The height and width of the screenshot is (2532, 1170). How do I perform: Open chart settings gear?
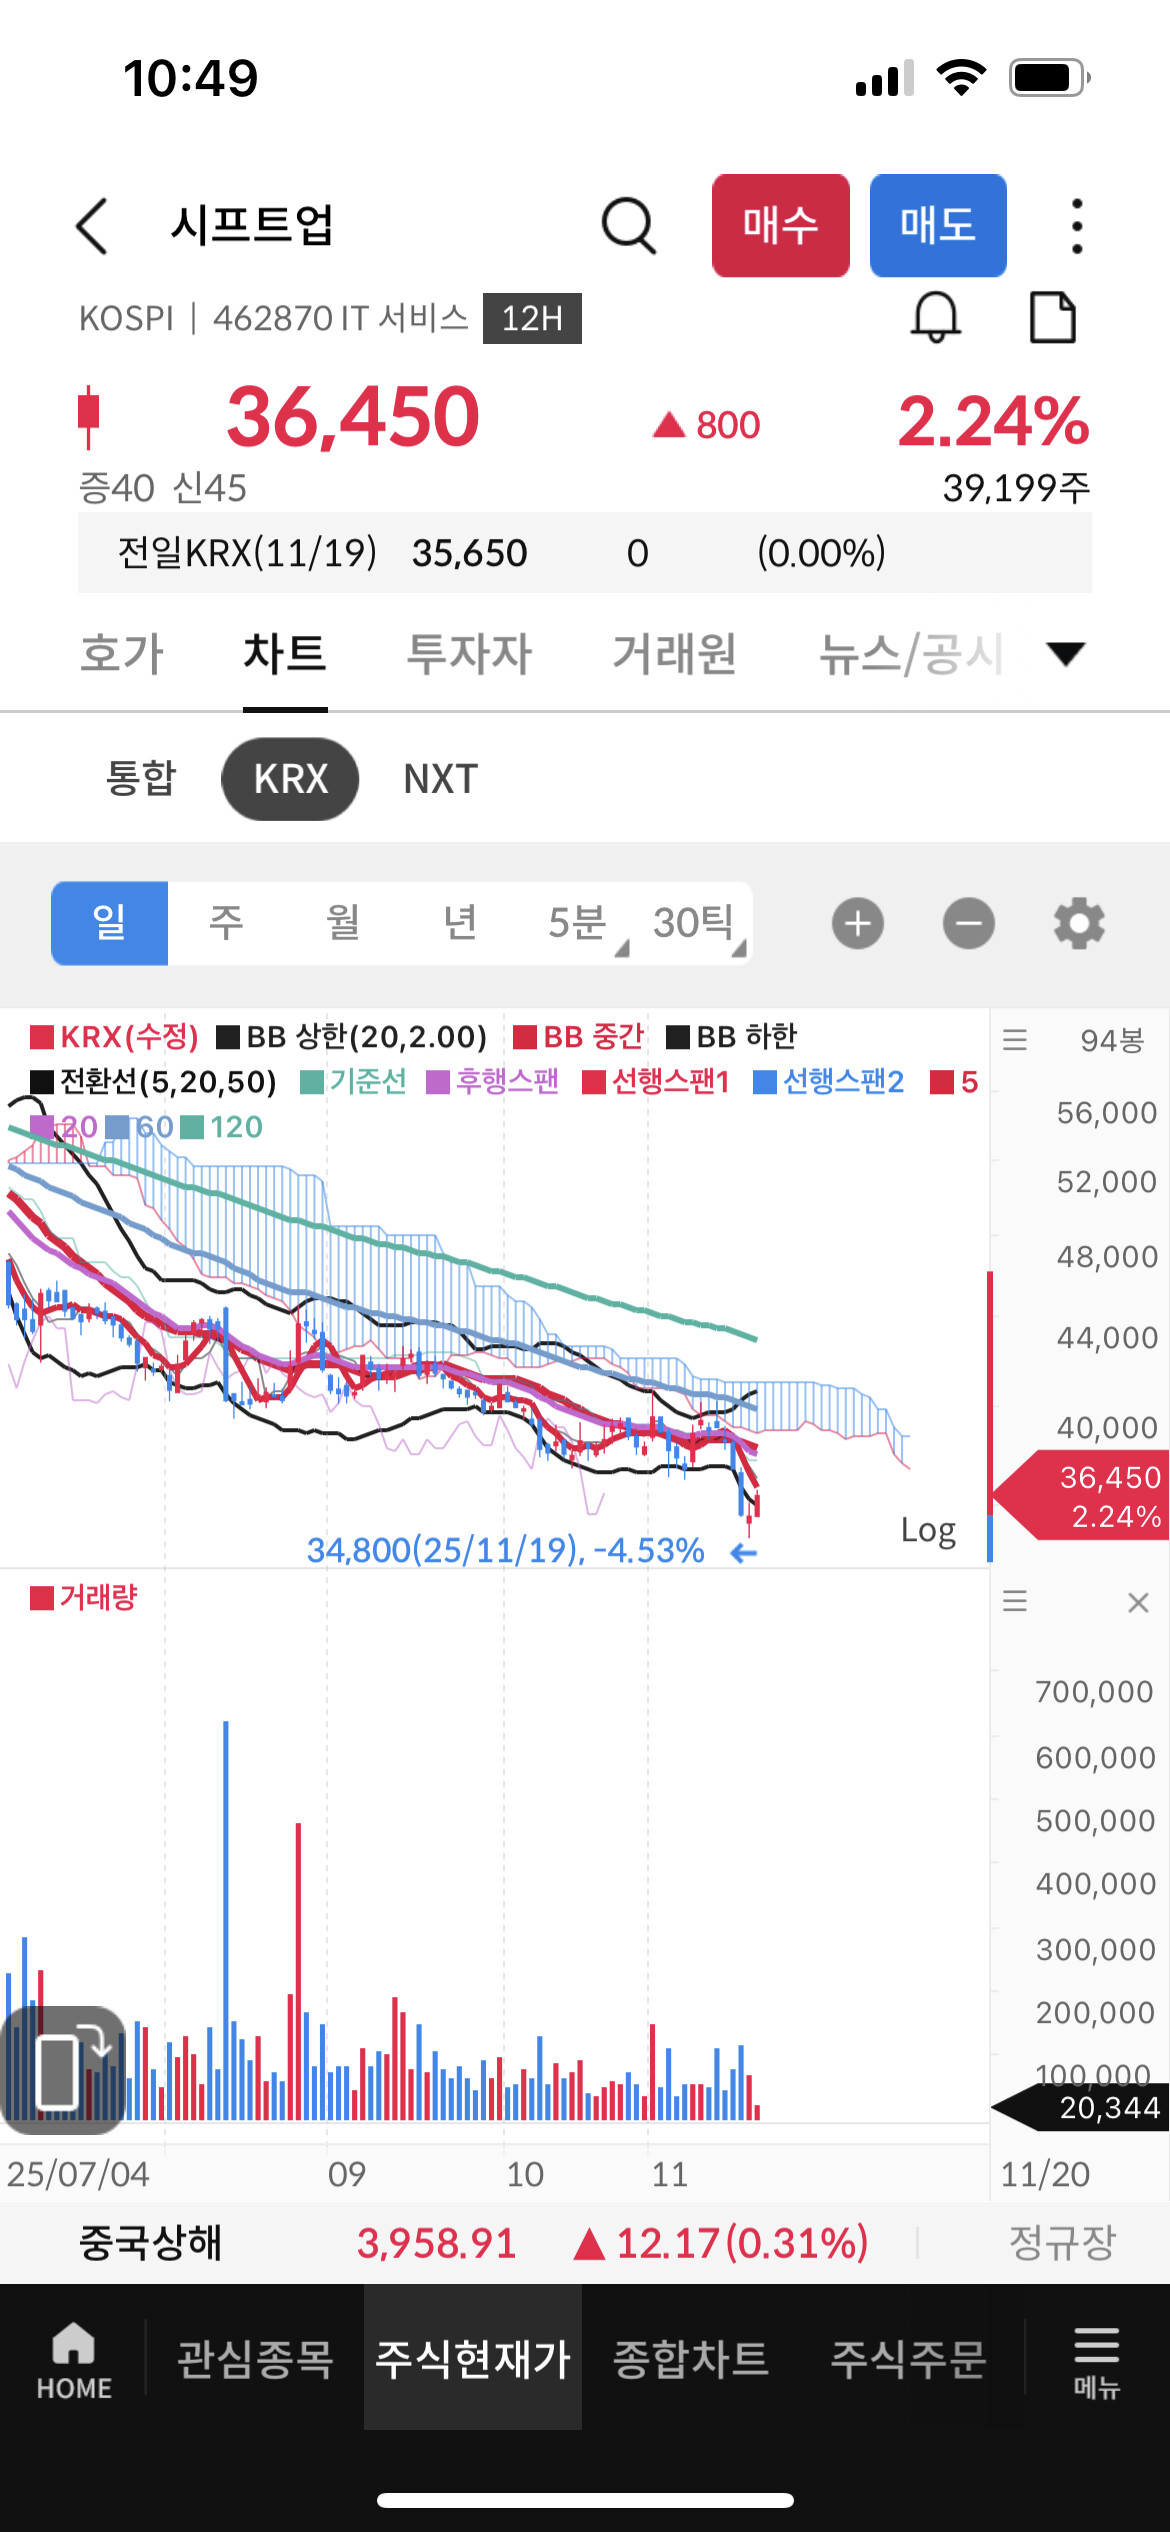(1079, 923)
